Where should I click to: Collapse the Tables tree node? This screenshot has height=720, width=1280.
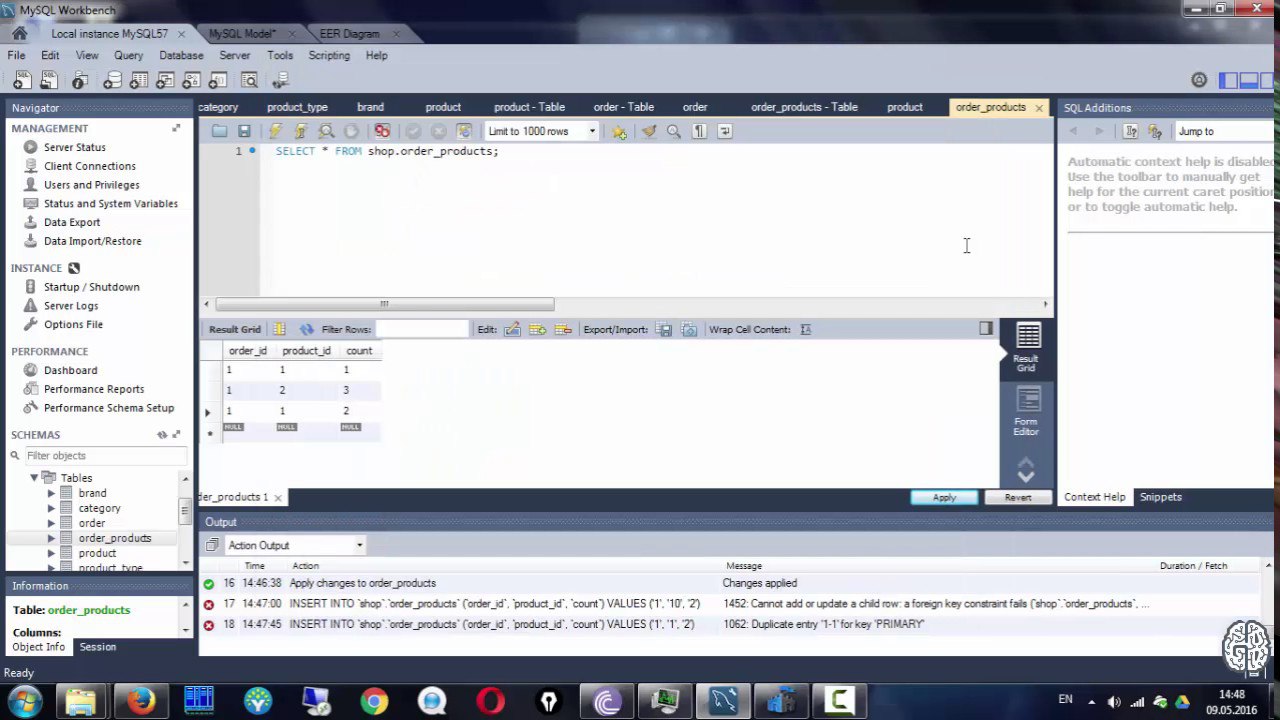(x=34, y=478)
